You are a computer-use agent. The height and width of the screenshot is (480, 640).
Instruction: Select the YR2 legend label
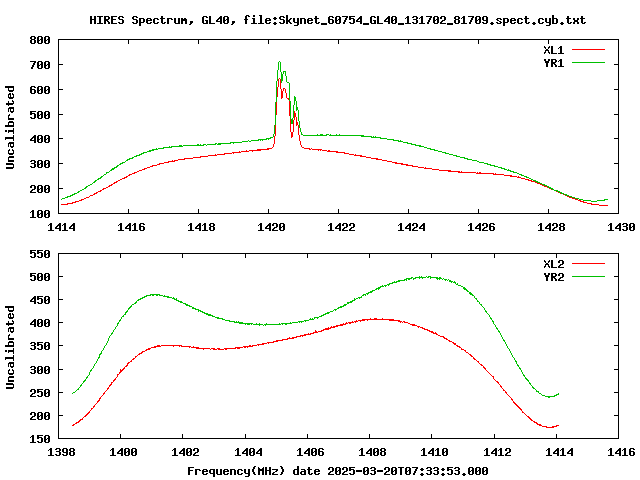[553, 277]
